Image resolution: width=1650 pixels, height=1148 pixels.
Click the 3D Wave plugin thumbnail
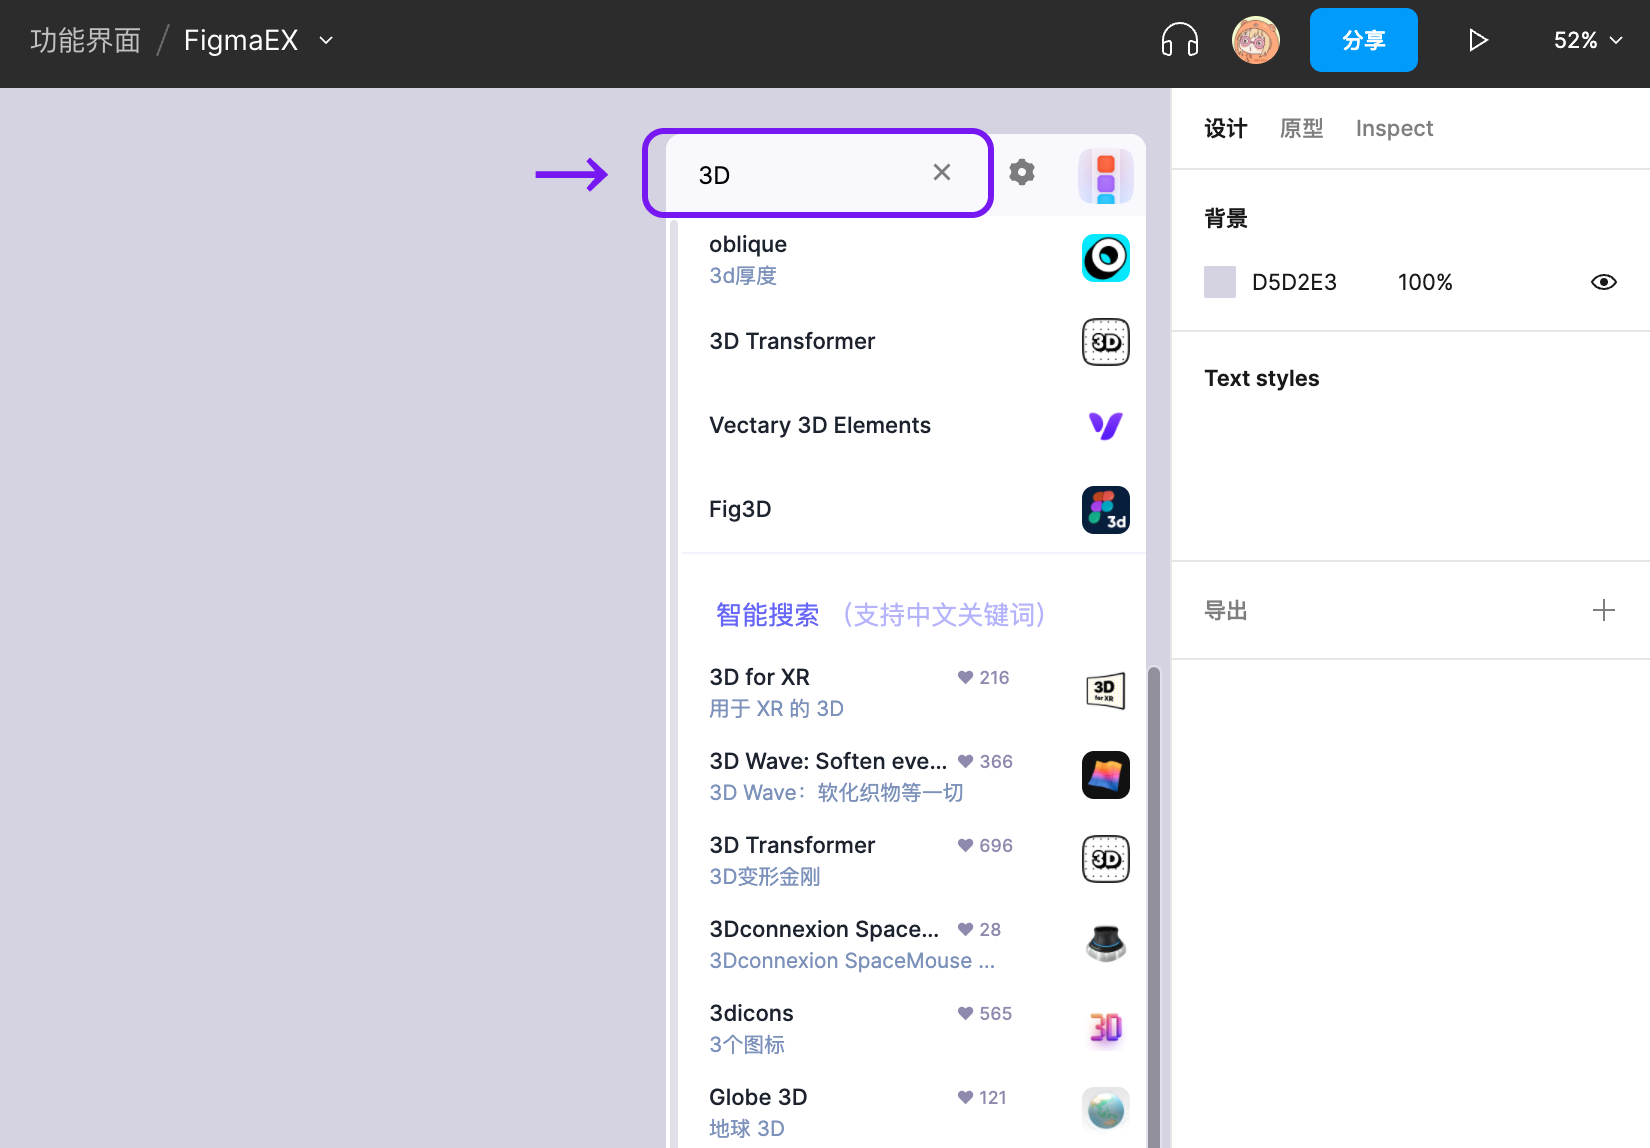1106,775
